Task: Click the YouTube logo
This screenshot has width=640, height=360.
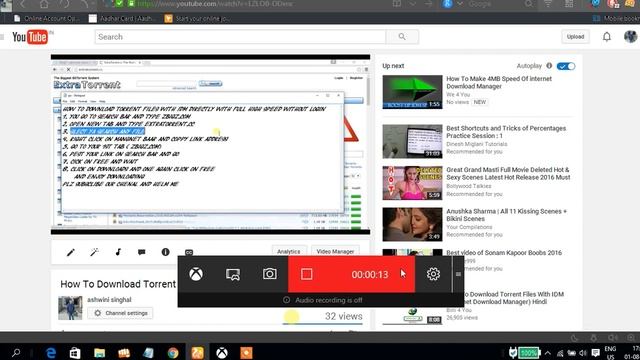Action: pos(30,37)
